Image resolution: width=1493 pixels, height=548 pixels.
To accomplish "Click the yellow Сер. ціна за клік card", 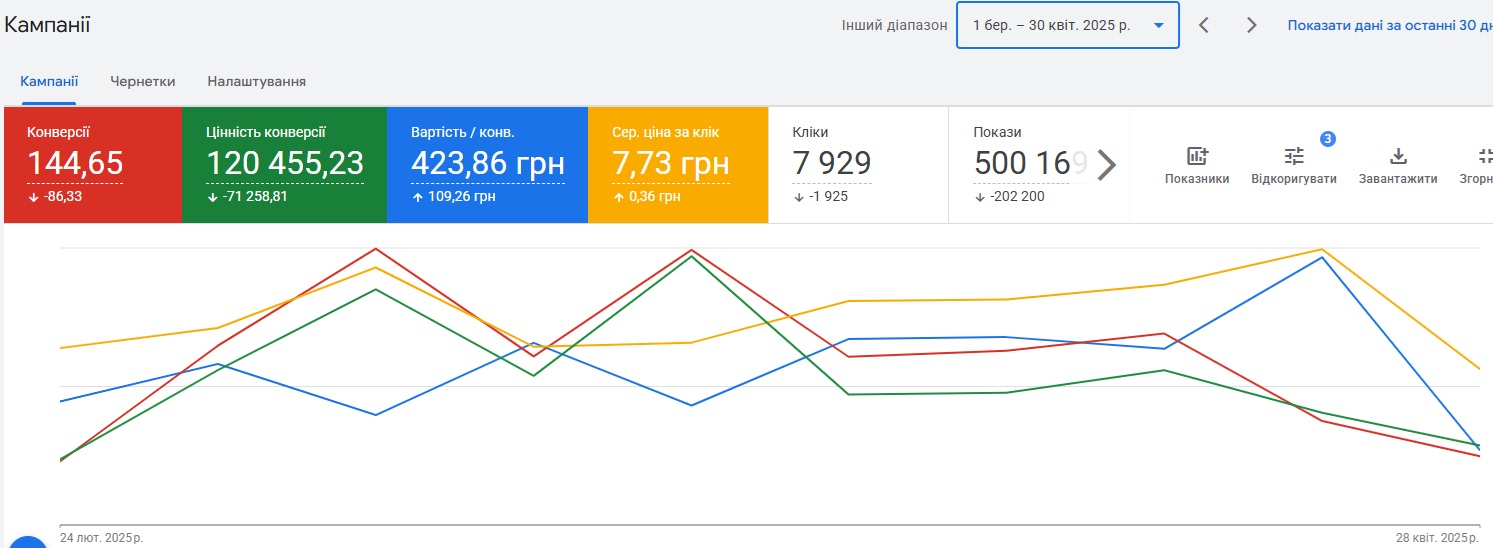I will (x=678, y=165).
